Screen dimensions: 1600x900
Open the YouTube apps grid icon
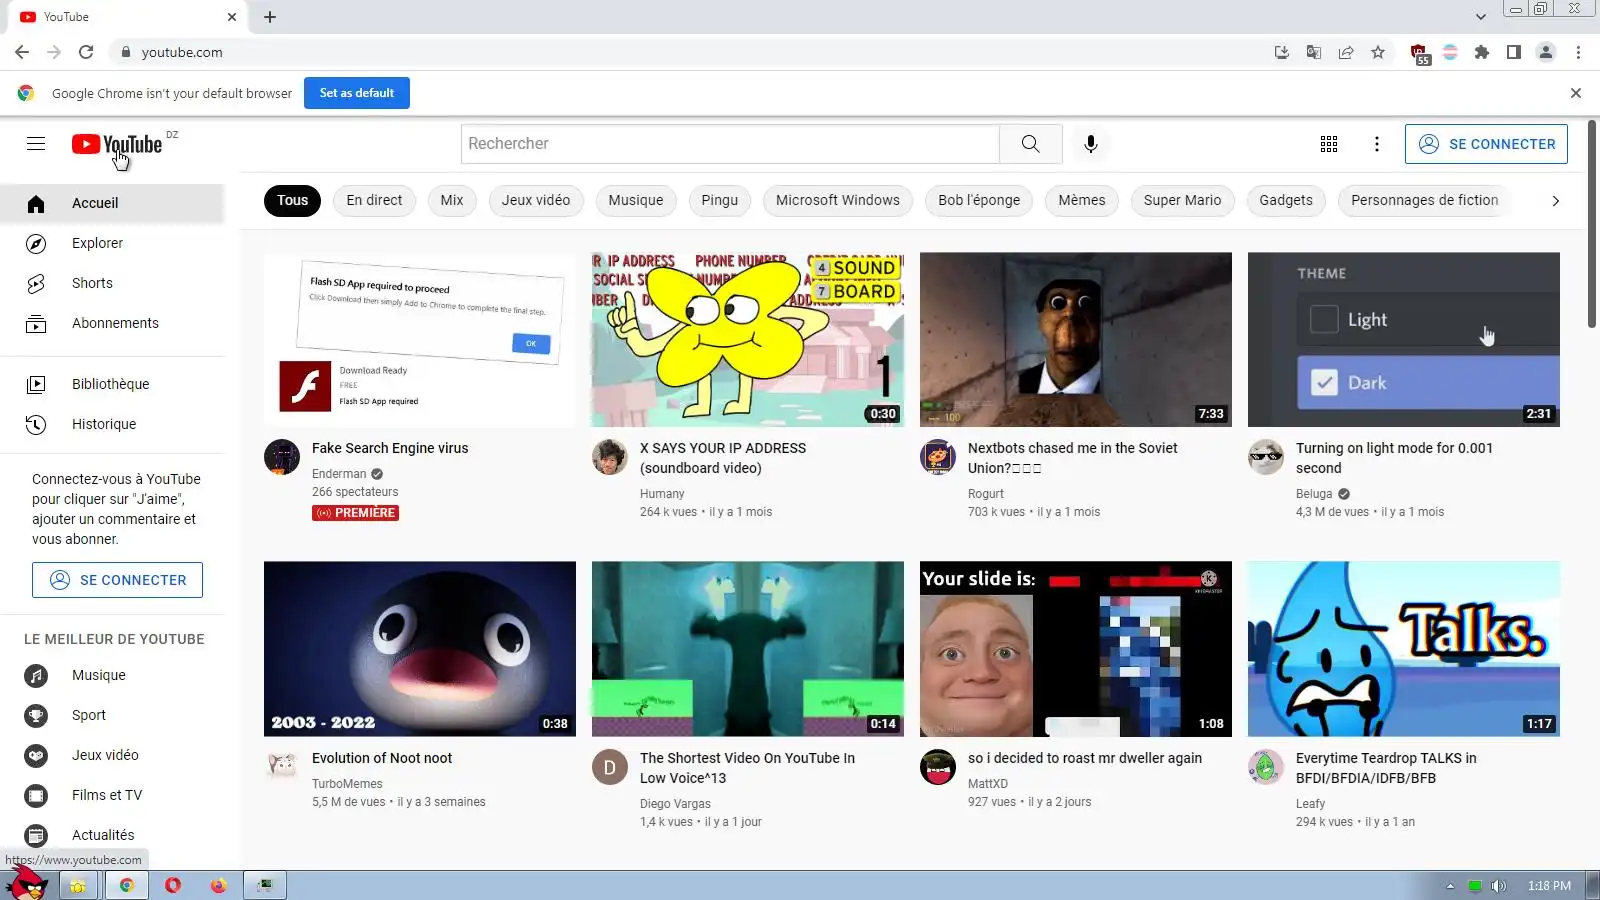point(1329,144)
